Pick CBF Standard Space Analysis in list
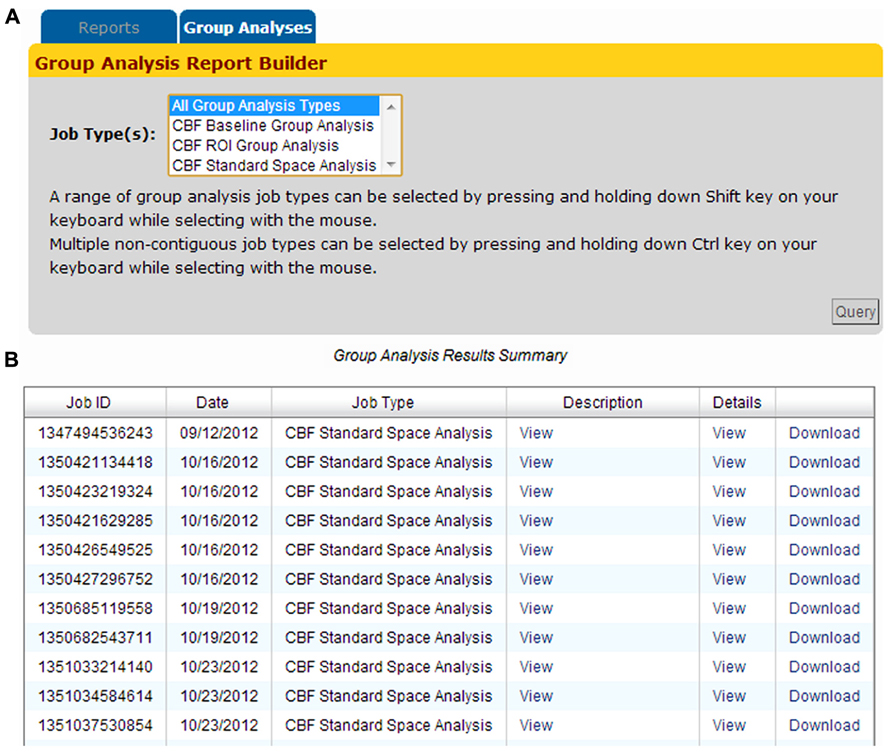The height and width of the screenshot is (754, 892). (275, 165)
